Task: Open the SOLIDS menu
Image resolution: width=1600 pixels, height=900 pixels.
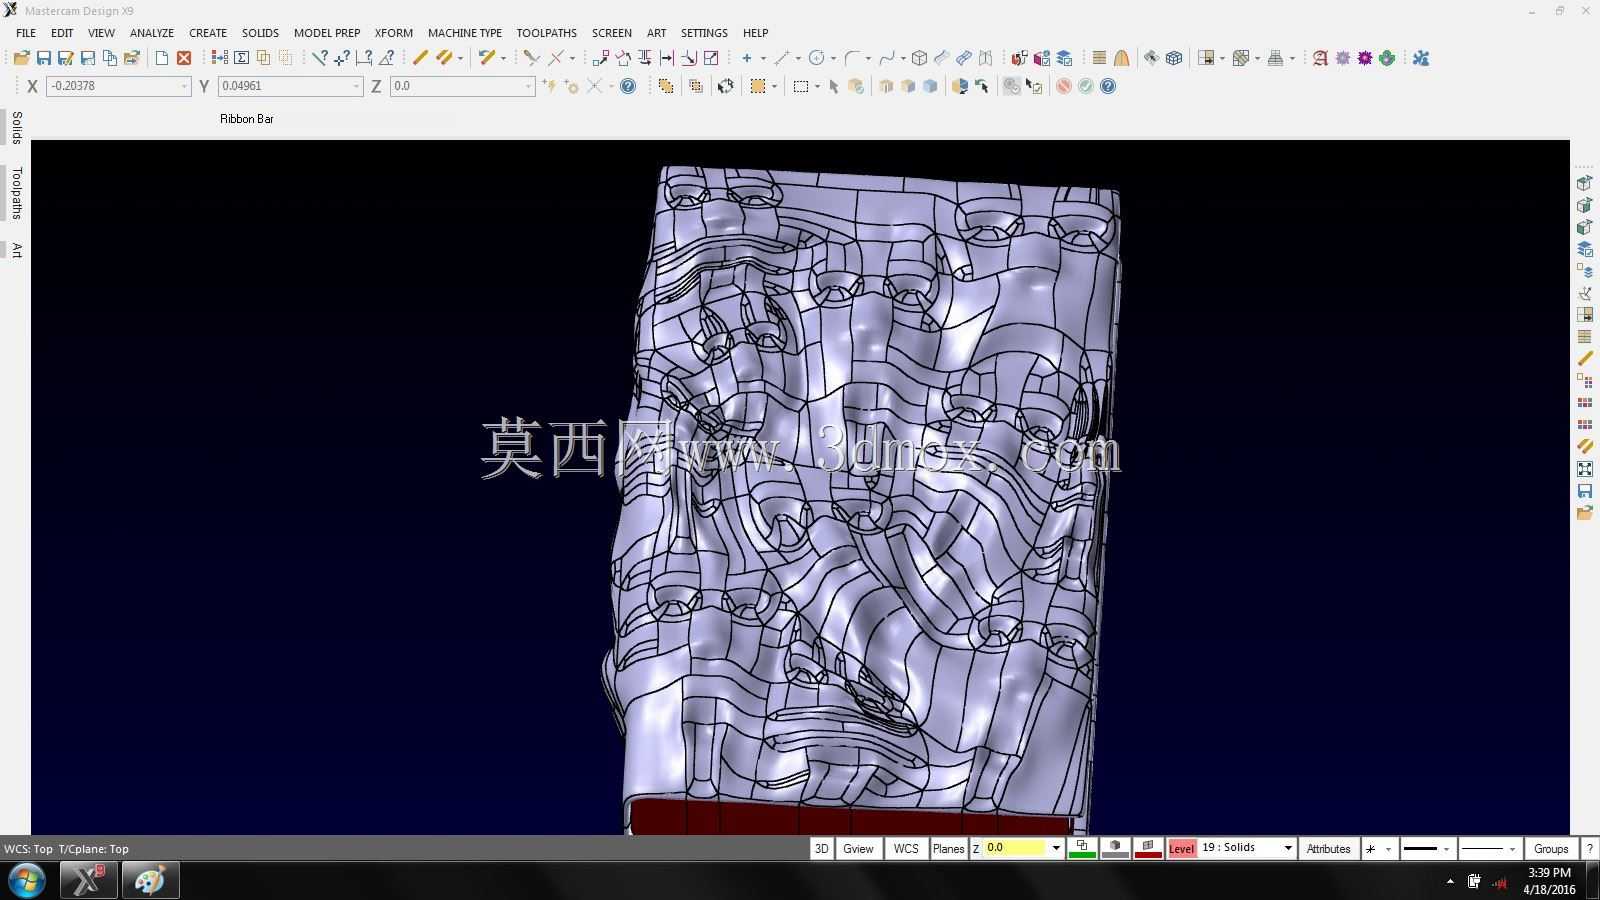Action: [x=260, y=33]
